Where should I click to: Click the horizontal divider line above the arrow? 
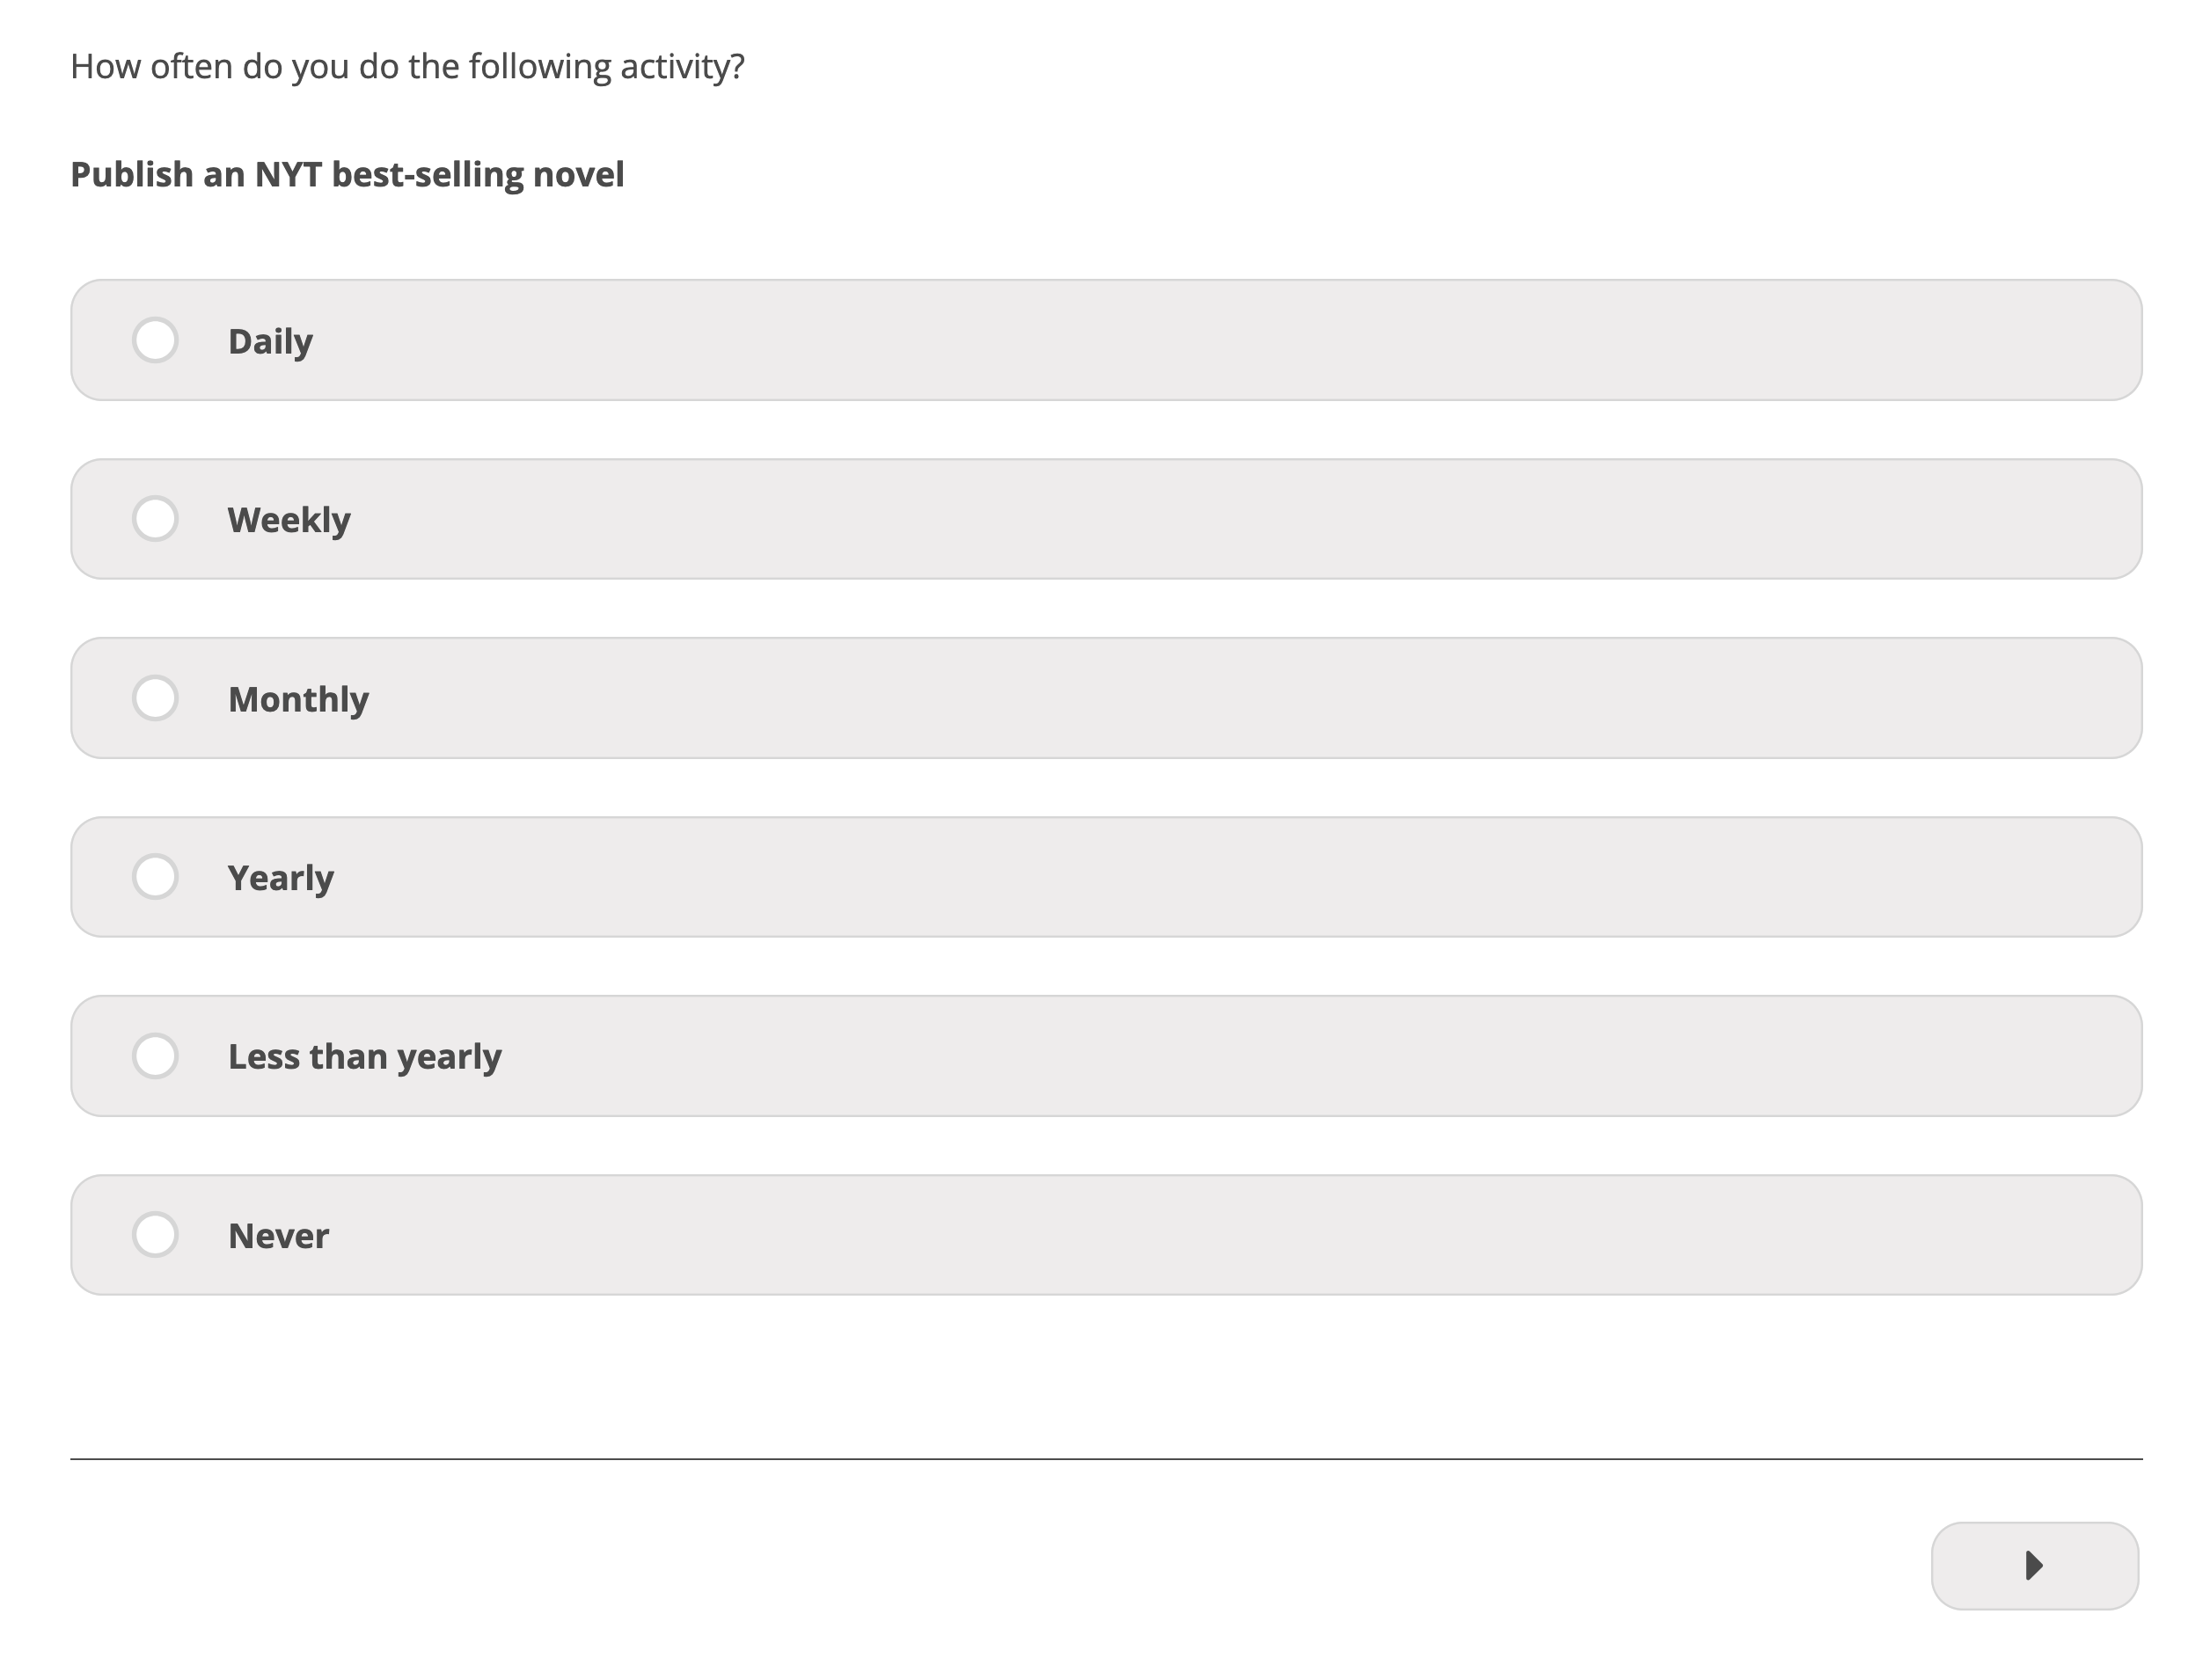[1106, 1458]
